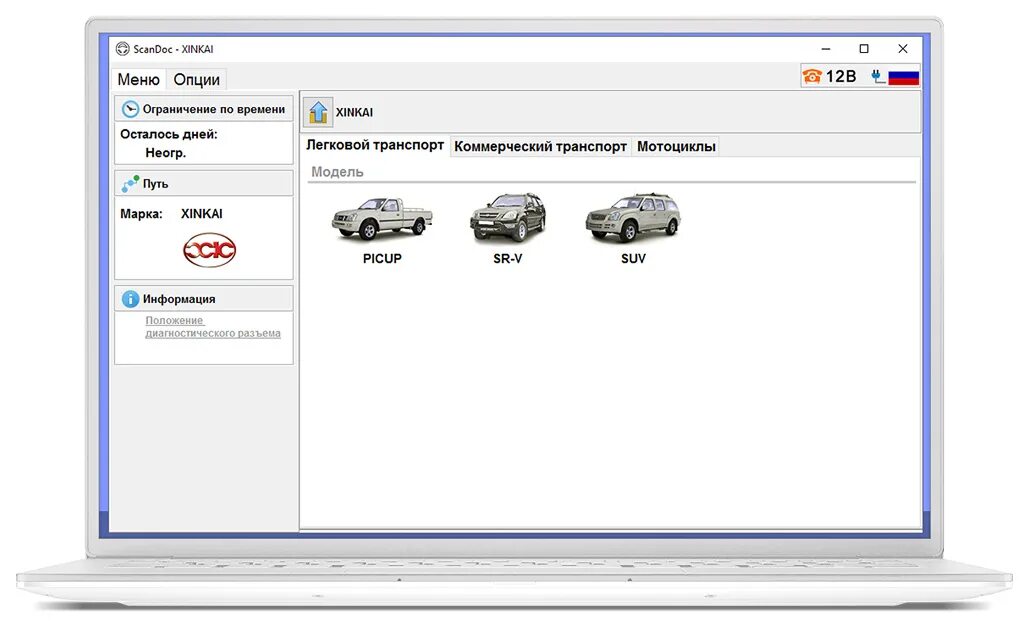
Task: Open Положение диагностического разъема link
Action: tap(213, 327)
